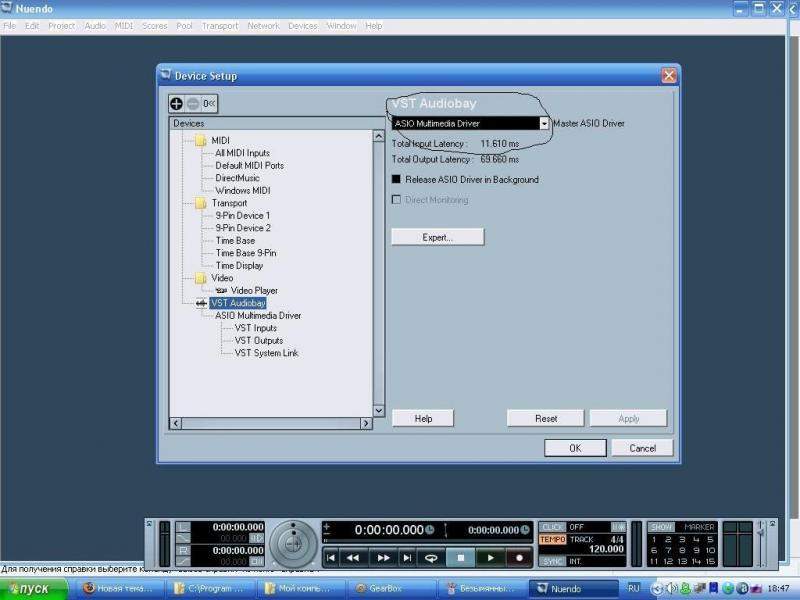The image size is (800, 600).
Task: Toggle the Cycle loop button
Action: (x=432, y=557)
